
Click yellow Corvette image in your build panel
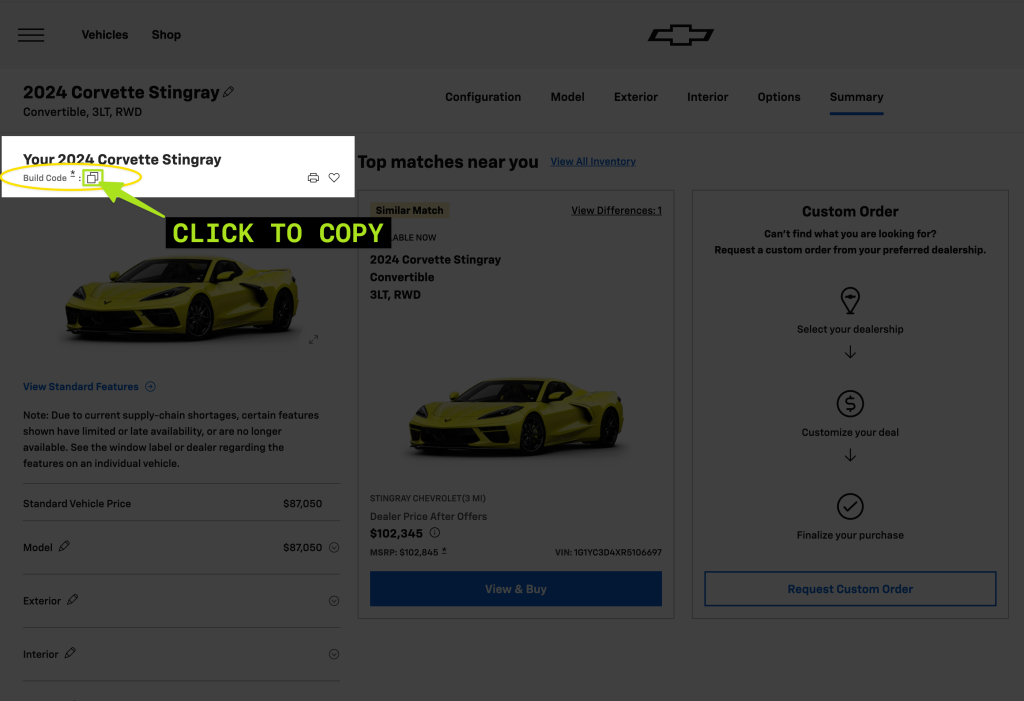tap(182, 299)
